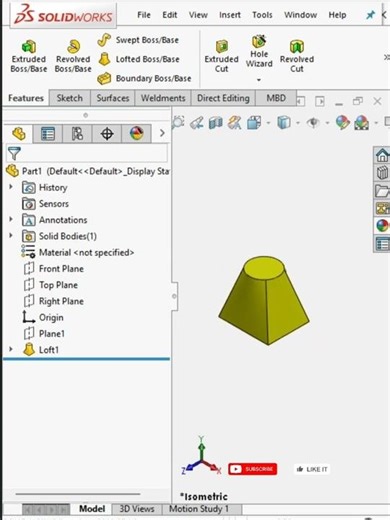The image size is (390, 520).
Task: Open the FeatureManager design tree tab
Action: click(x=18, y=134)
